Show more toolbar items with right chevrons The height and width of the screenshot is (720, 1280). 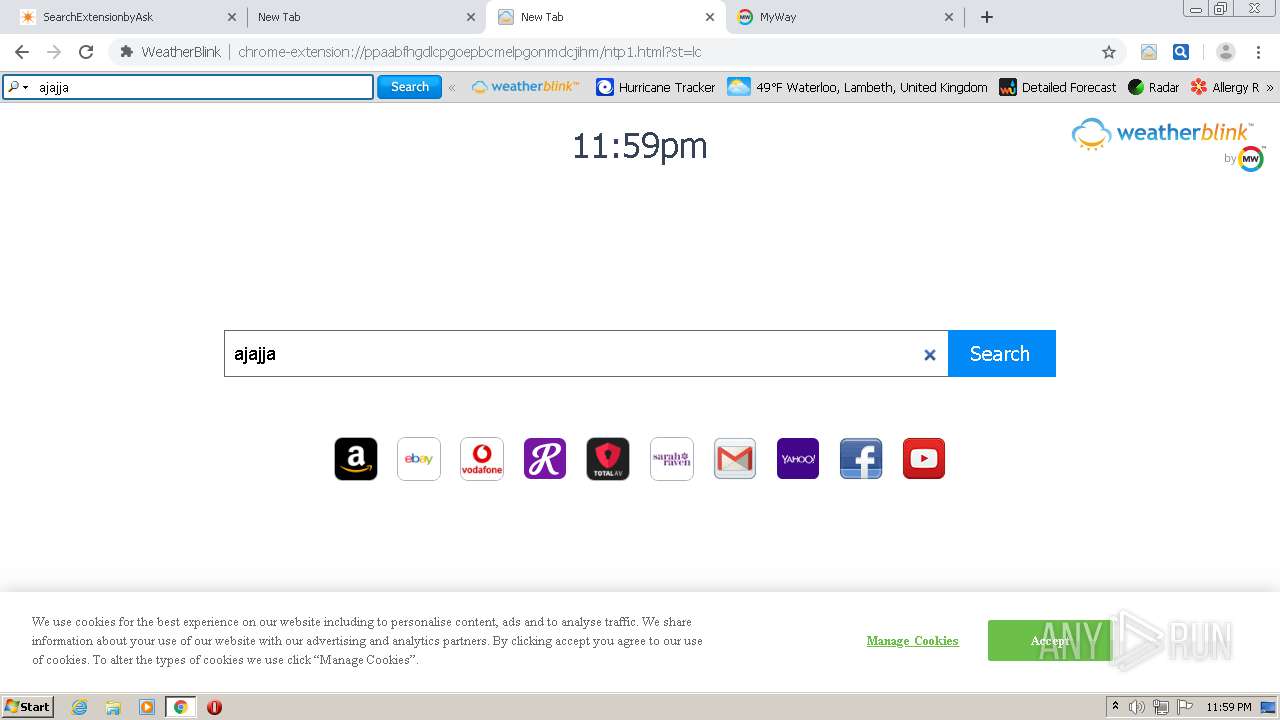click(1270, 87)
